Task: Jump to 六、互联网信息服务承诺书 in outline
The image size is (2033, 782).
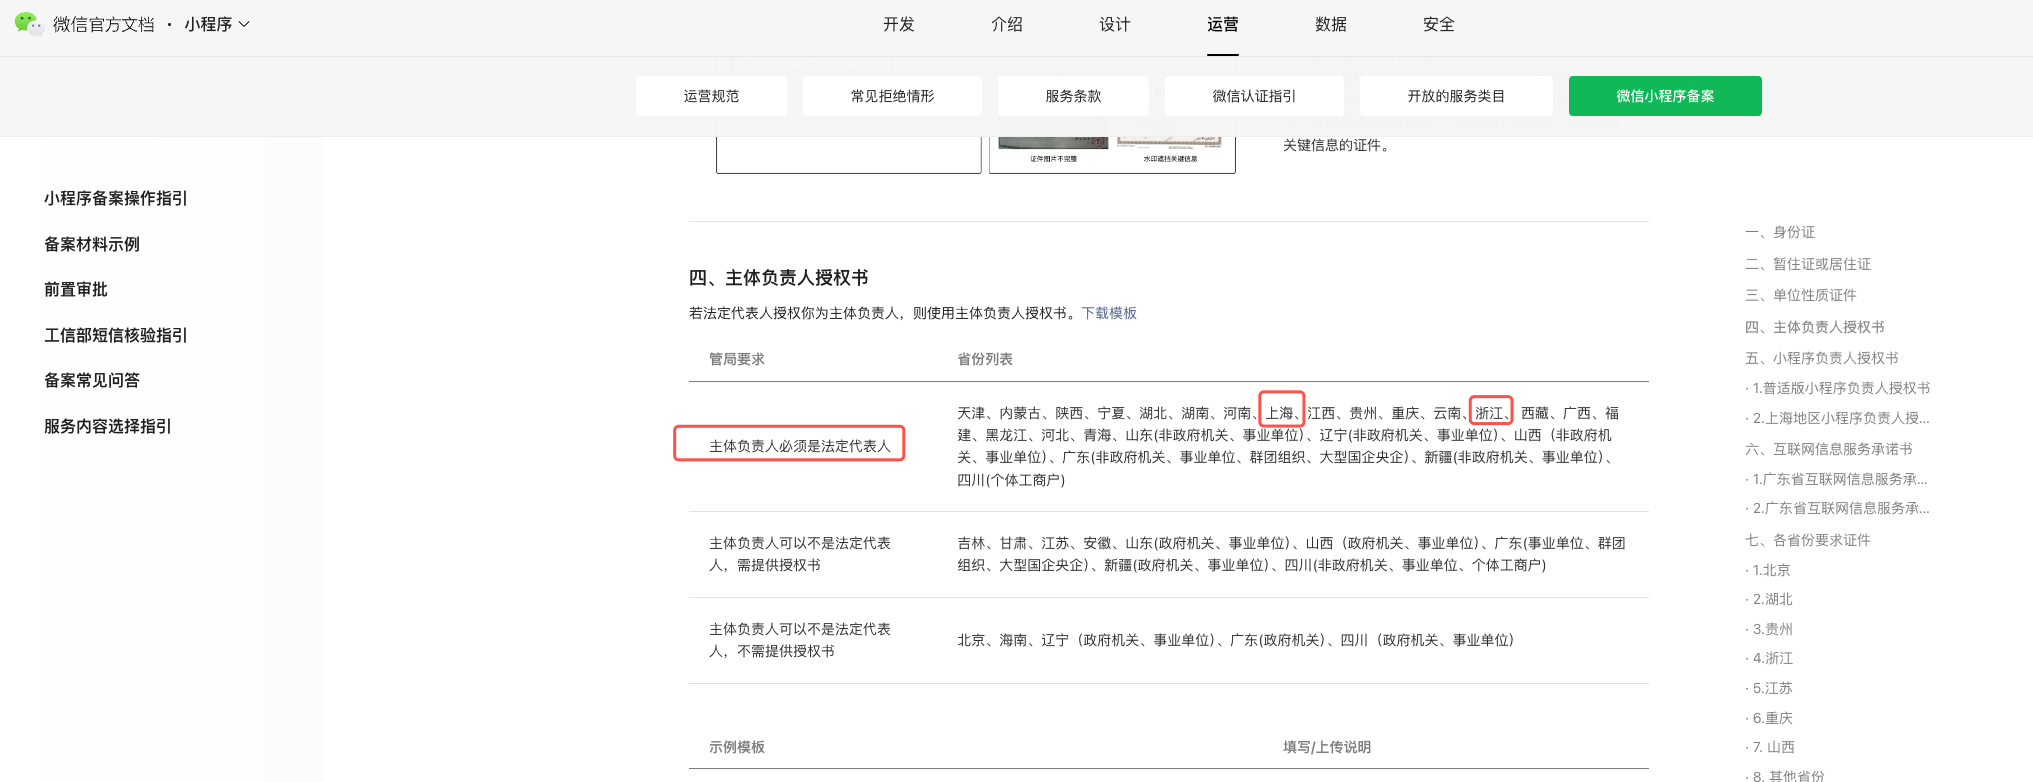Action: tap(1829, 449)
